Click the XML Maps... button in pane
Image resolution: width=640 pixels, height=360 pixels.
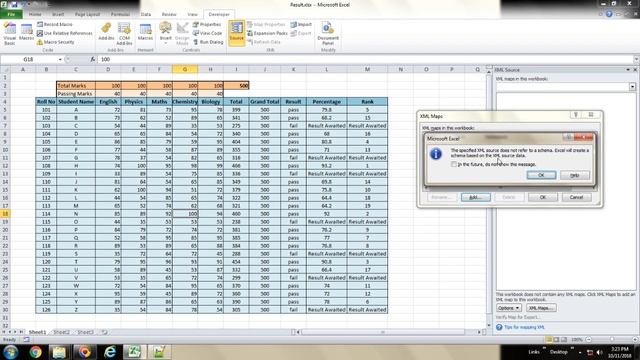[x=541, y=308]
